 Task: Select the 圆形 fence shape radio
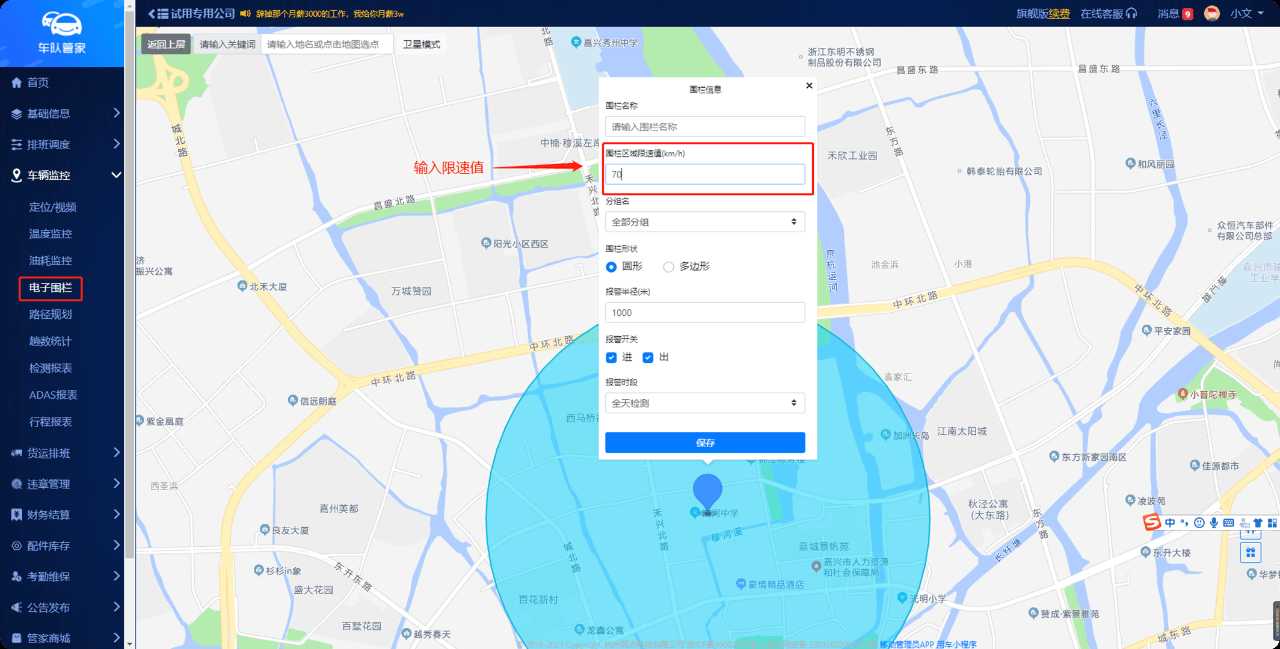pyautogui.click(x=612, y=267)
